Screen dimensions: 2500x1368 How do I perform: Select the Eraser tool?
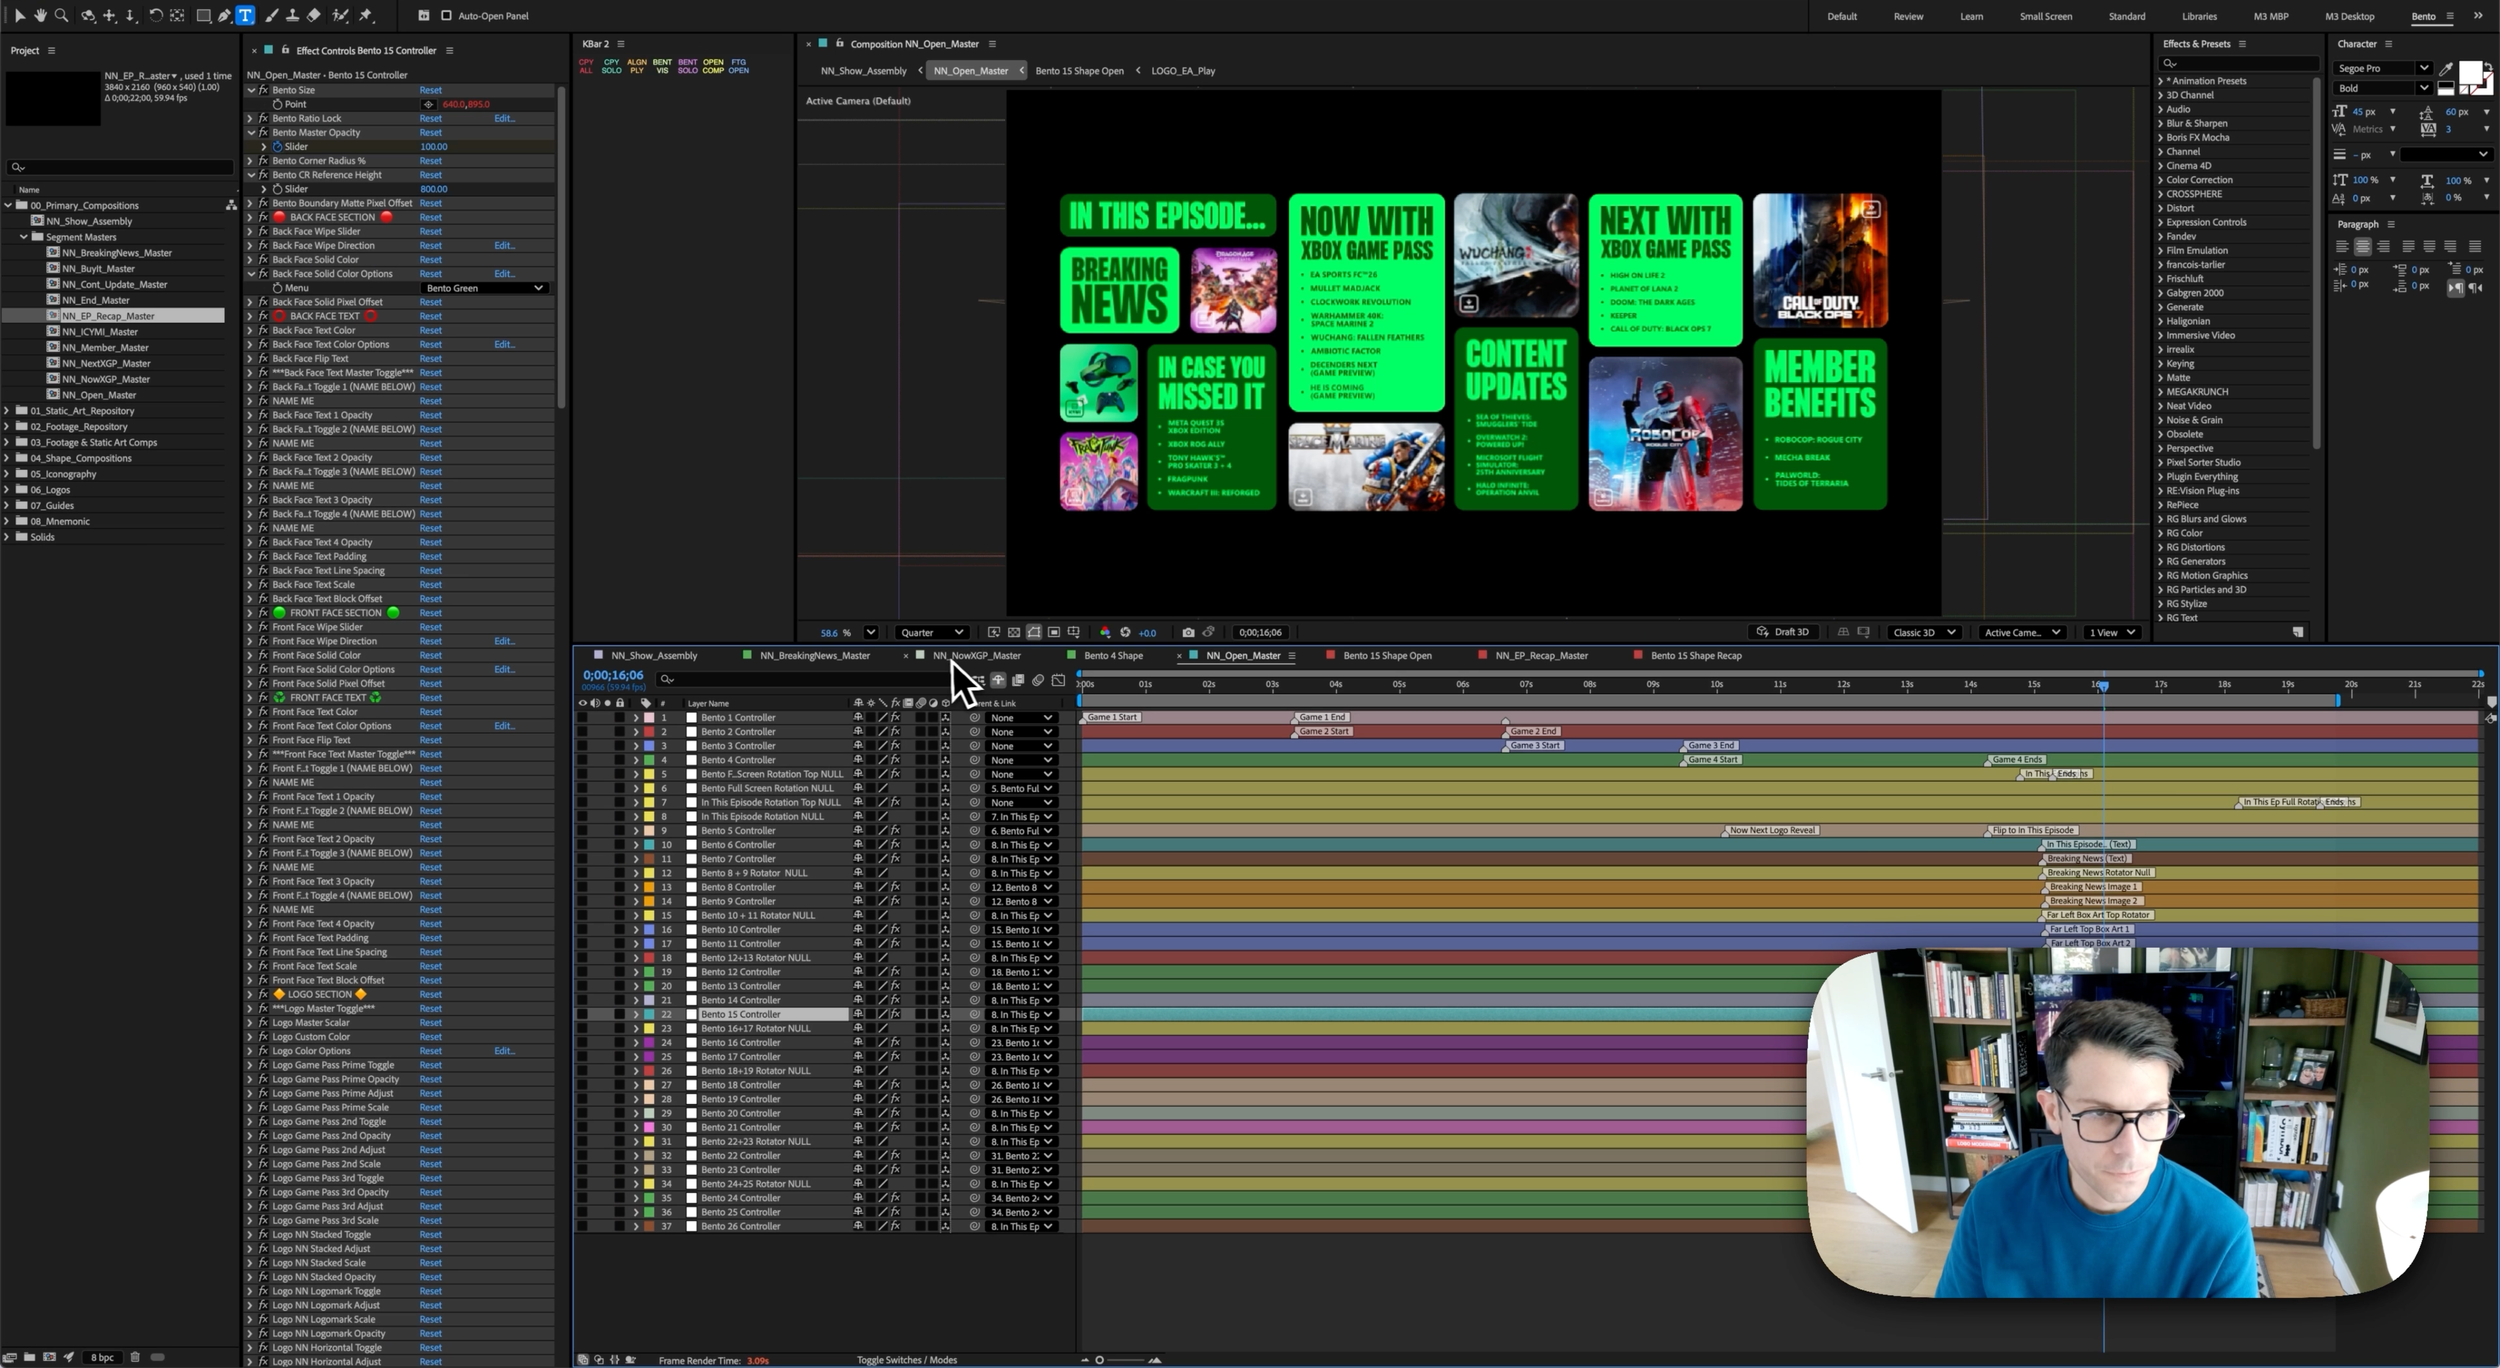[x=313, y=15]
